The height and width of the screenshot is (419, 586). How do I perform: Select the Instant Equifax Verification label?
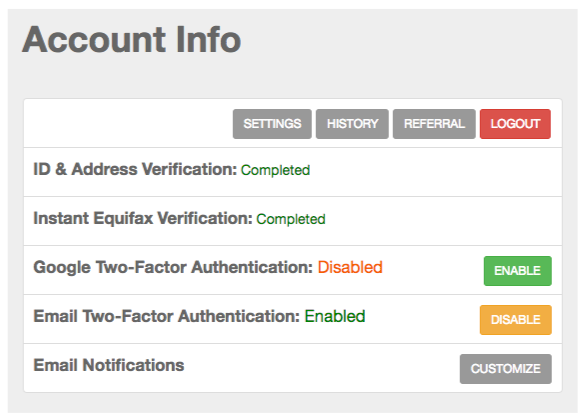pyautogui.click(x=143, y=218)
